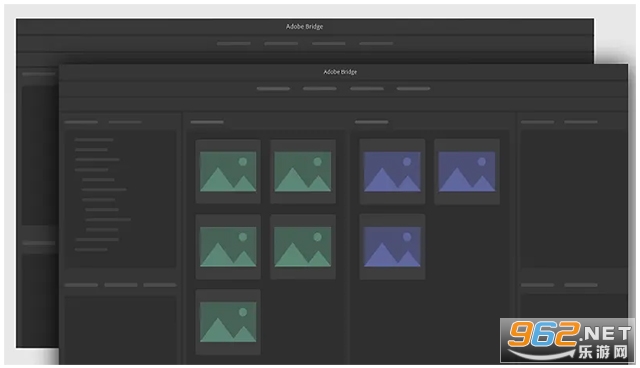This screenshot has height=368, width=640.
Task: Select the first green thumbnail in the middle row
Action: [x=228, y=247]
